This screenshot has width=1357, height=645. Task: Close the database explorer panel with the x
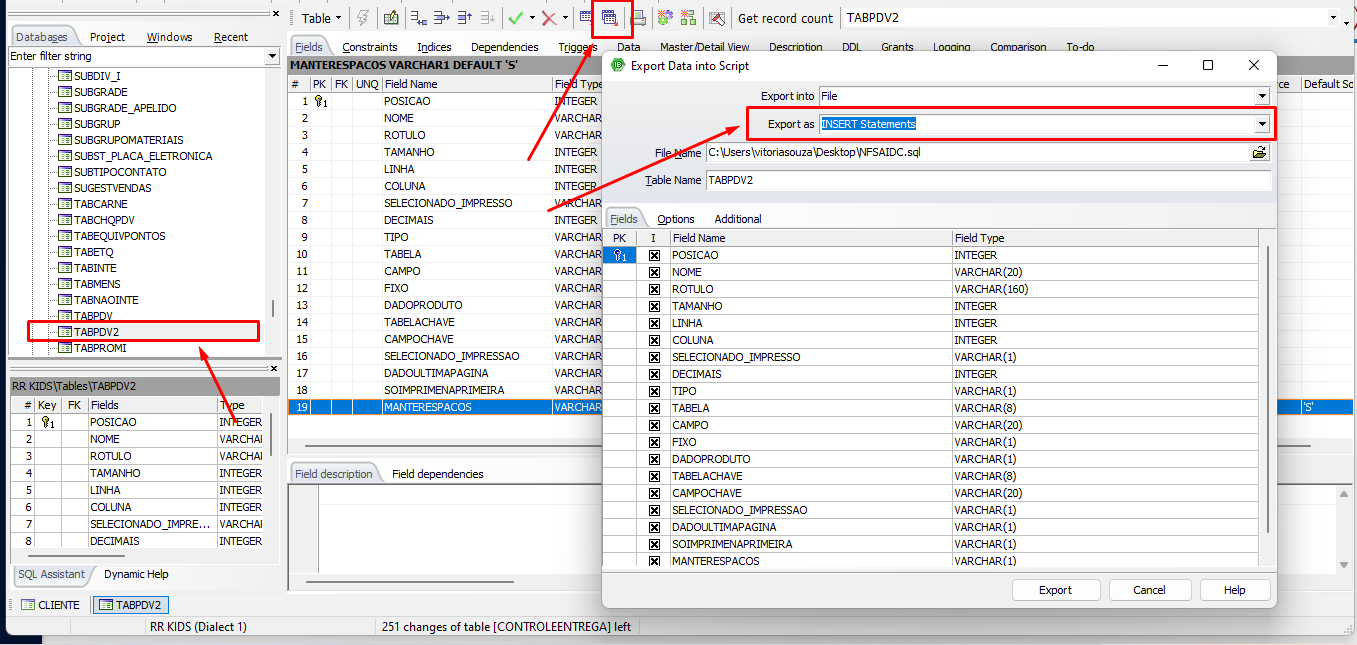coord(277,14)
